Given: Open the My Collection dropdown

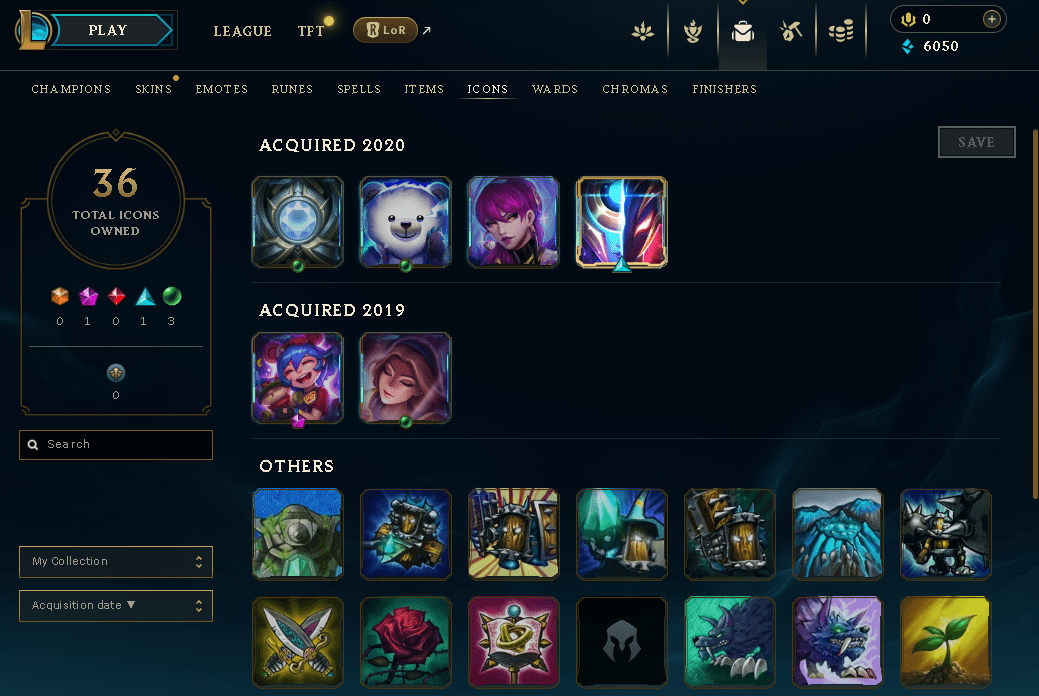Looking at the screenshot, I should pos(116,561).
